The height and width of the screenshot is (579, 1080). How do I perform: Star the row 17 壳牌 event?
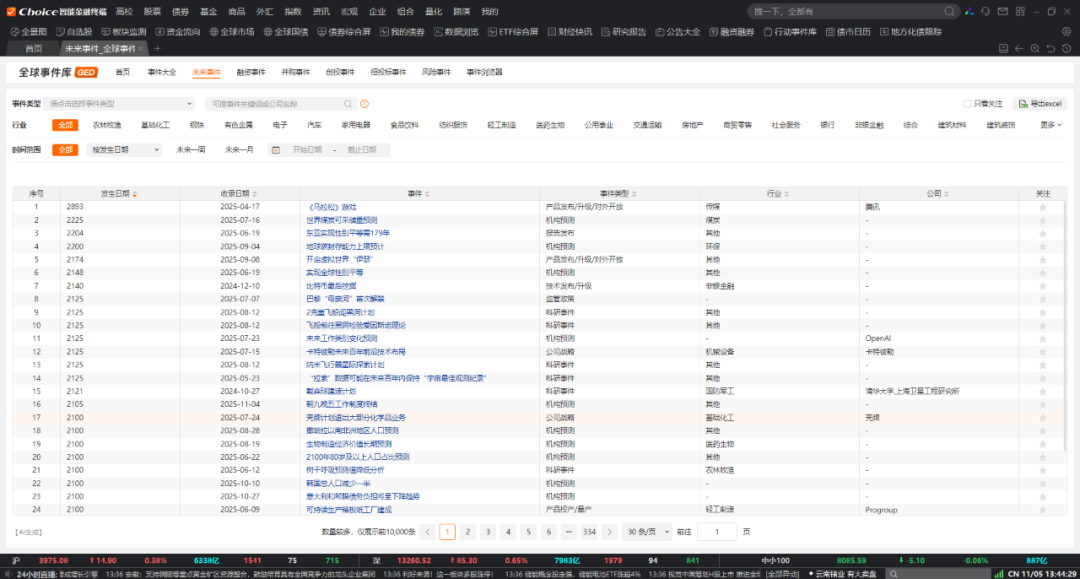click(1043, 417)
